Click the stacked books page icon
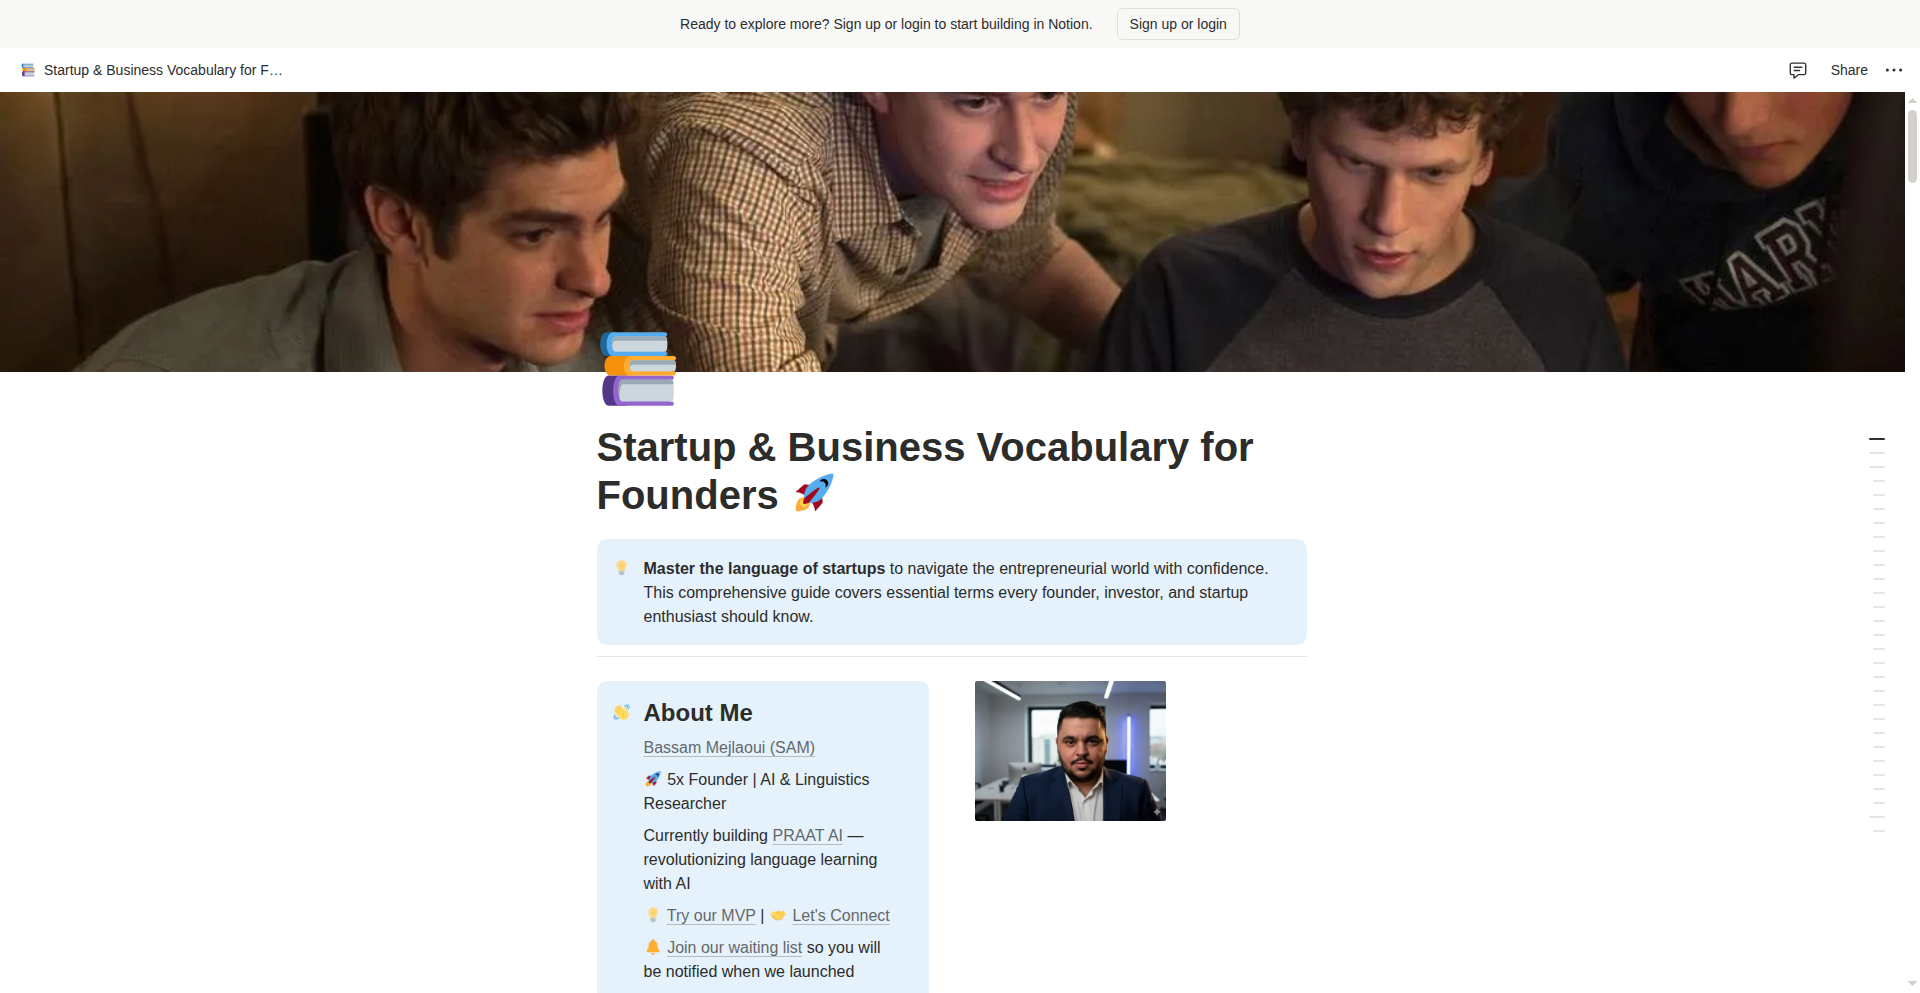The height and width of the screenshot is (993, 1920). coord(639,369)
